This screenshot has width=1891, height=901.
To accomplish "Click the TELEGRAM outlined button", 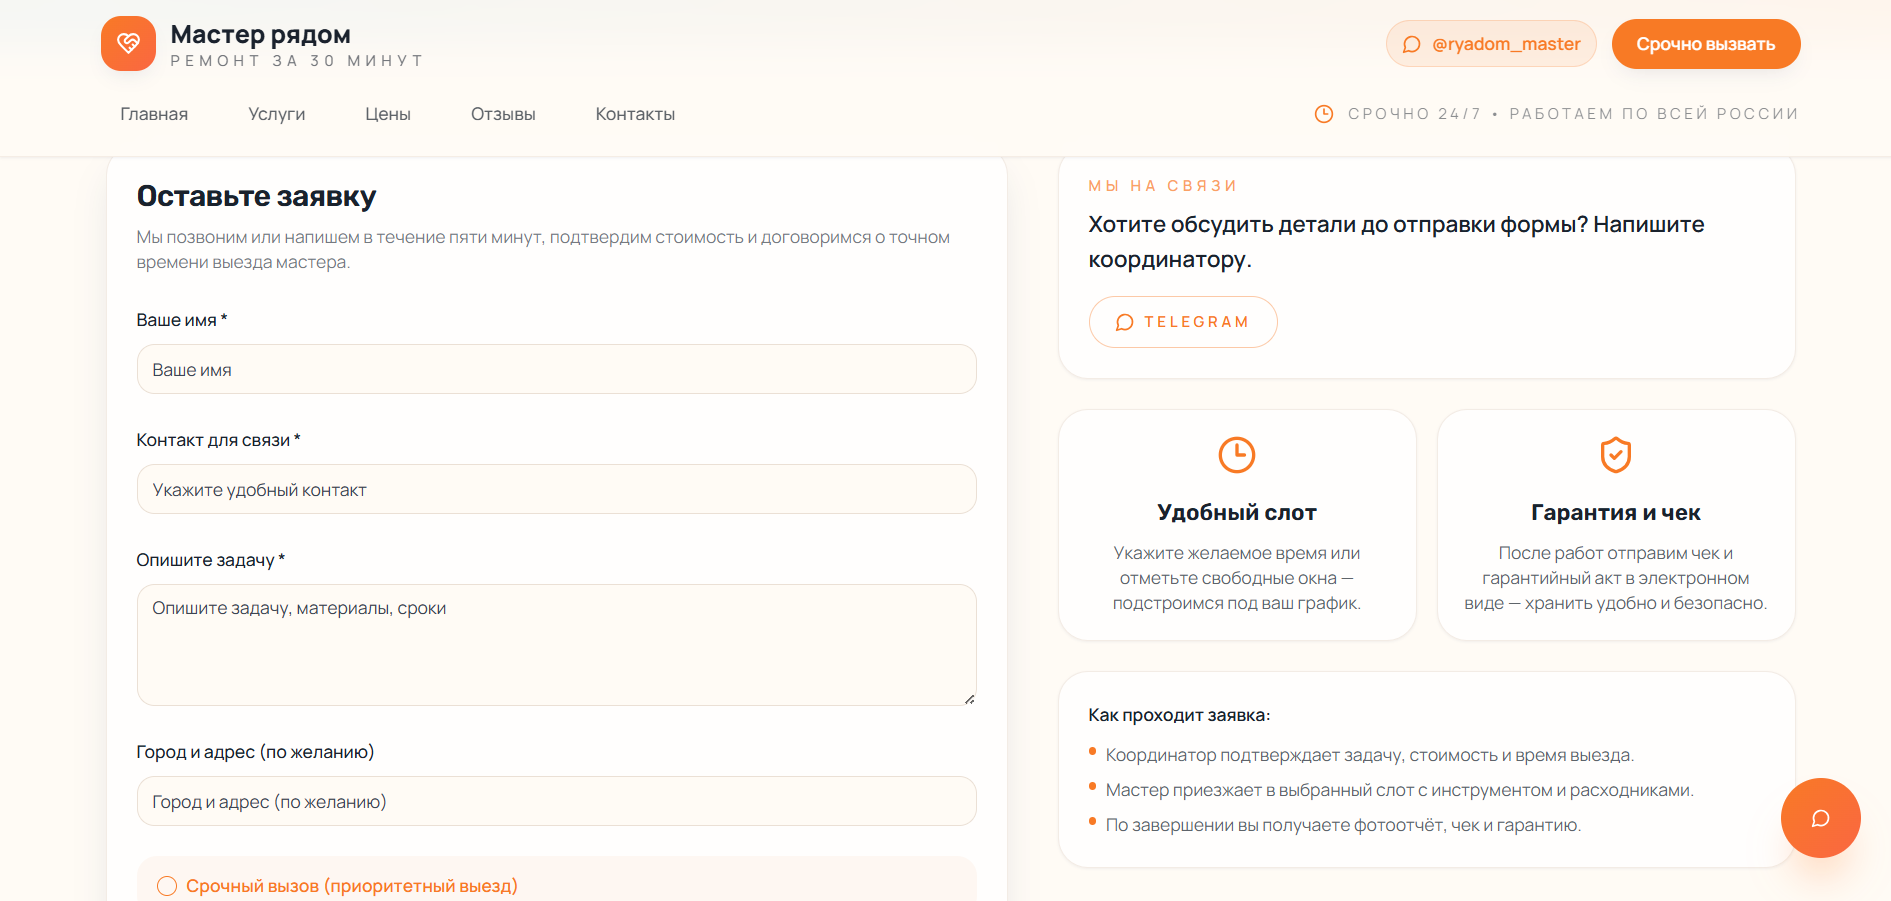I will pyautogui.click(x=1183, y=322).
